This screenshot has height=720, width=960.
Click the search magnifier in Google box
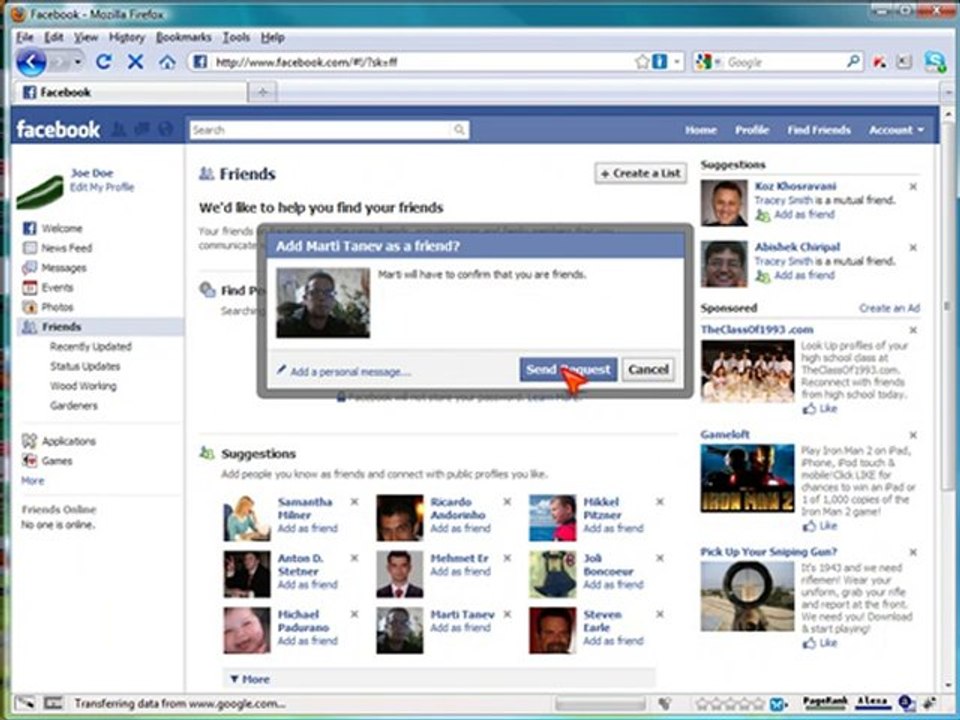click(x=853, y=62)
